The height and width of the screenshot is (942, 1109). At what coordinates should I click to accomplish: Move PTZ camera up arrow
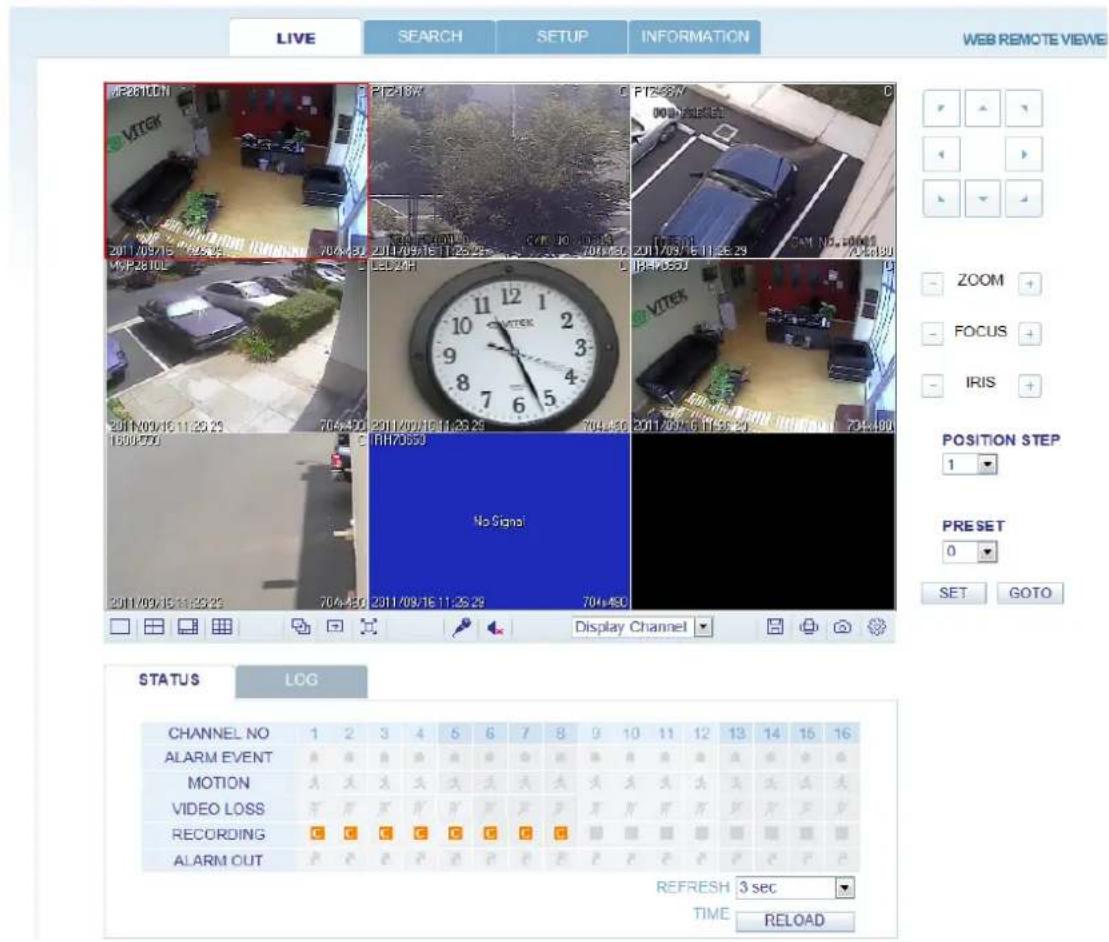click(x=982, y=109)
